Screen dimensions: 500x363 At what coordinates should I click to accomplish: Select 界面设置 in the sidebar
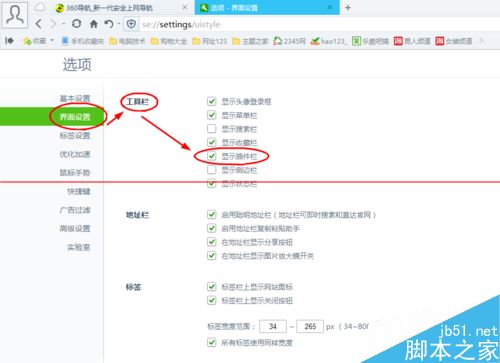click(75, 117)
